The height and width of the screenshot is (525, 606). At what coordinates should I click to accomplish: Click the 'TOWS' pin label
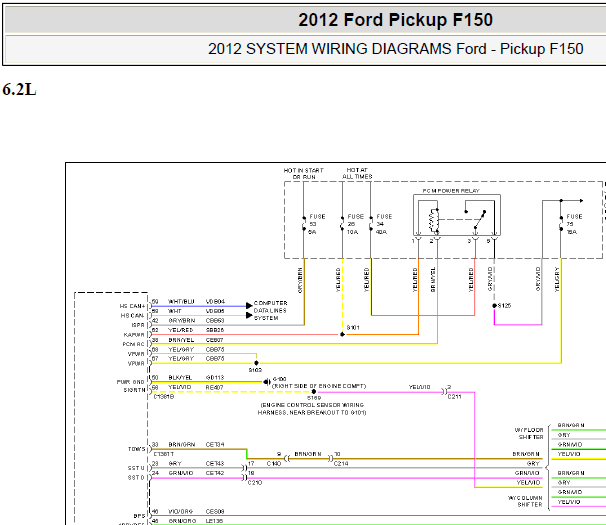[x=136, y=449]
